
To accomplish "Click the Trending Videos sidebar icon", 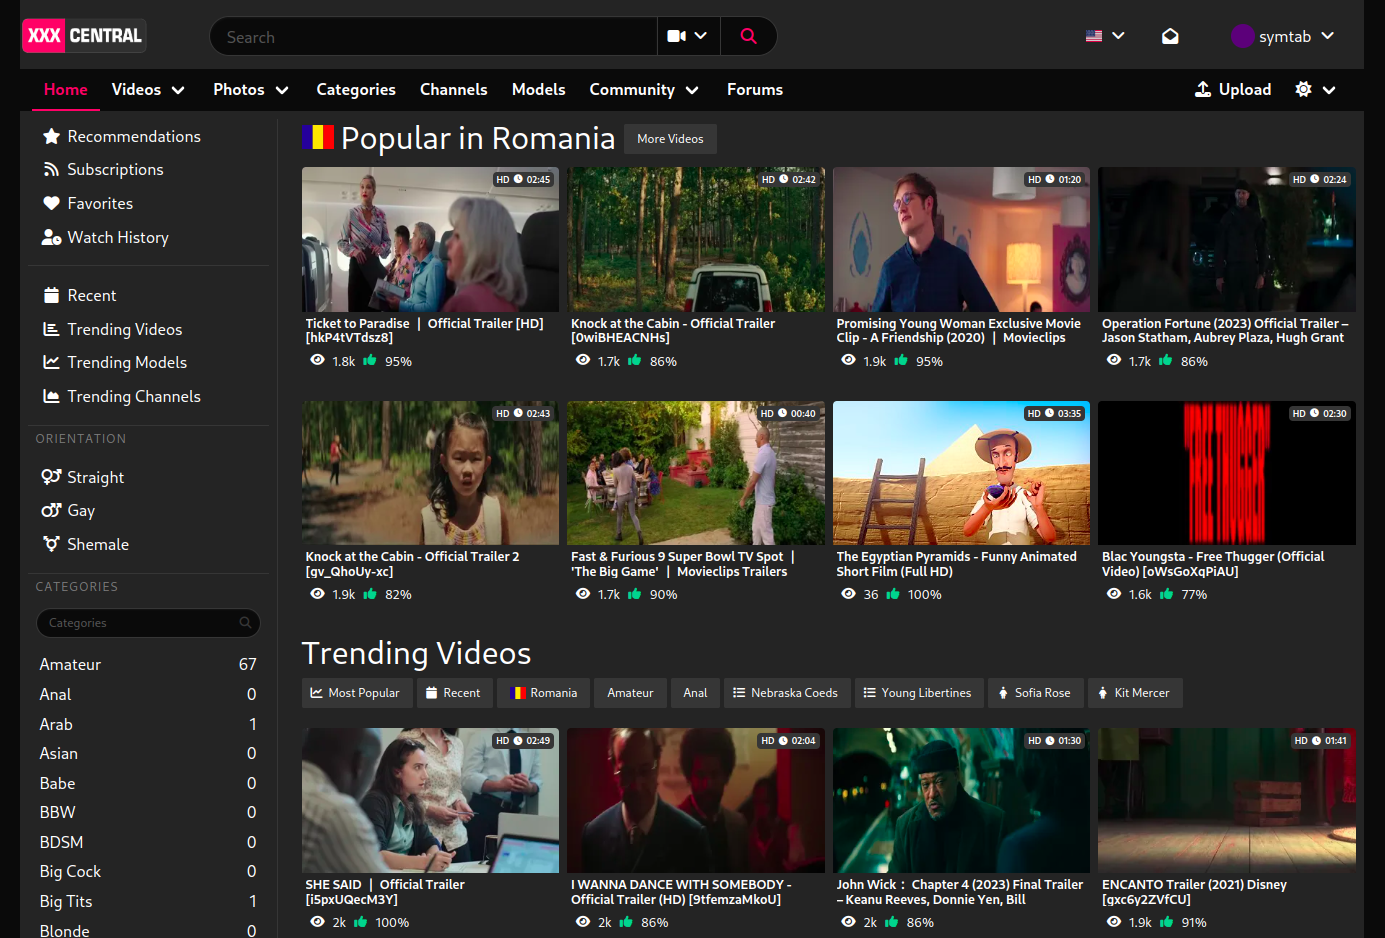I will [51, 329].
